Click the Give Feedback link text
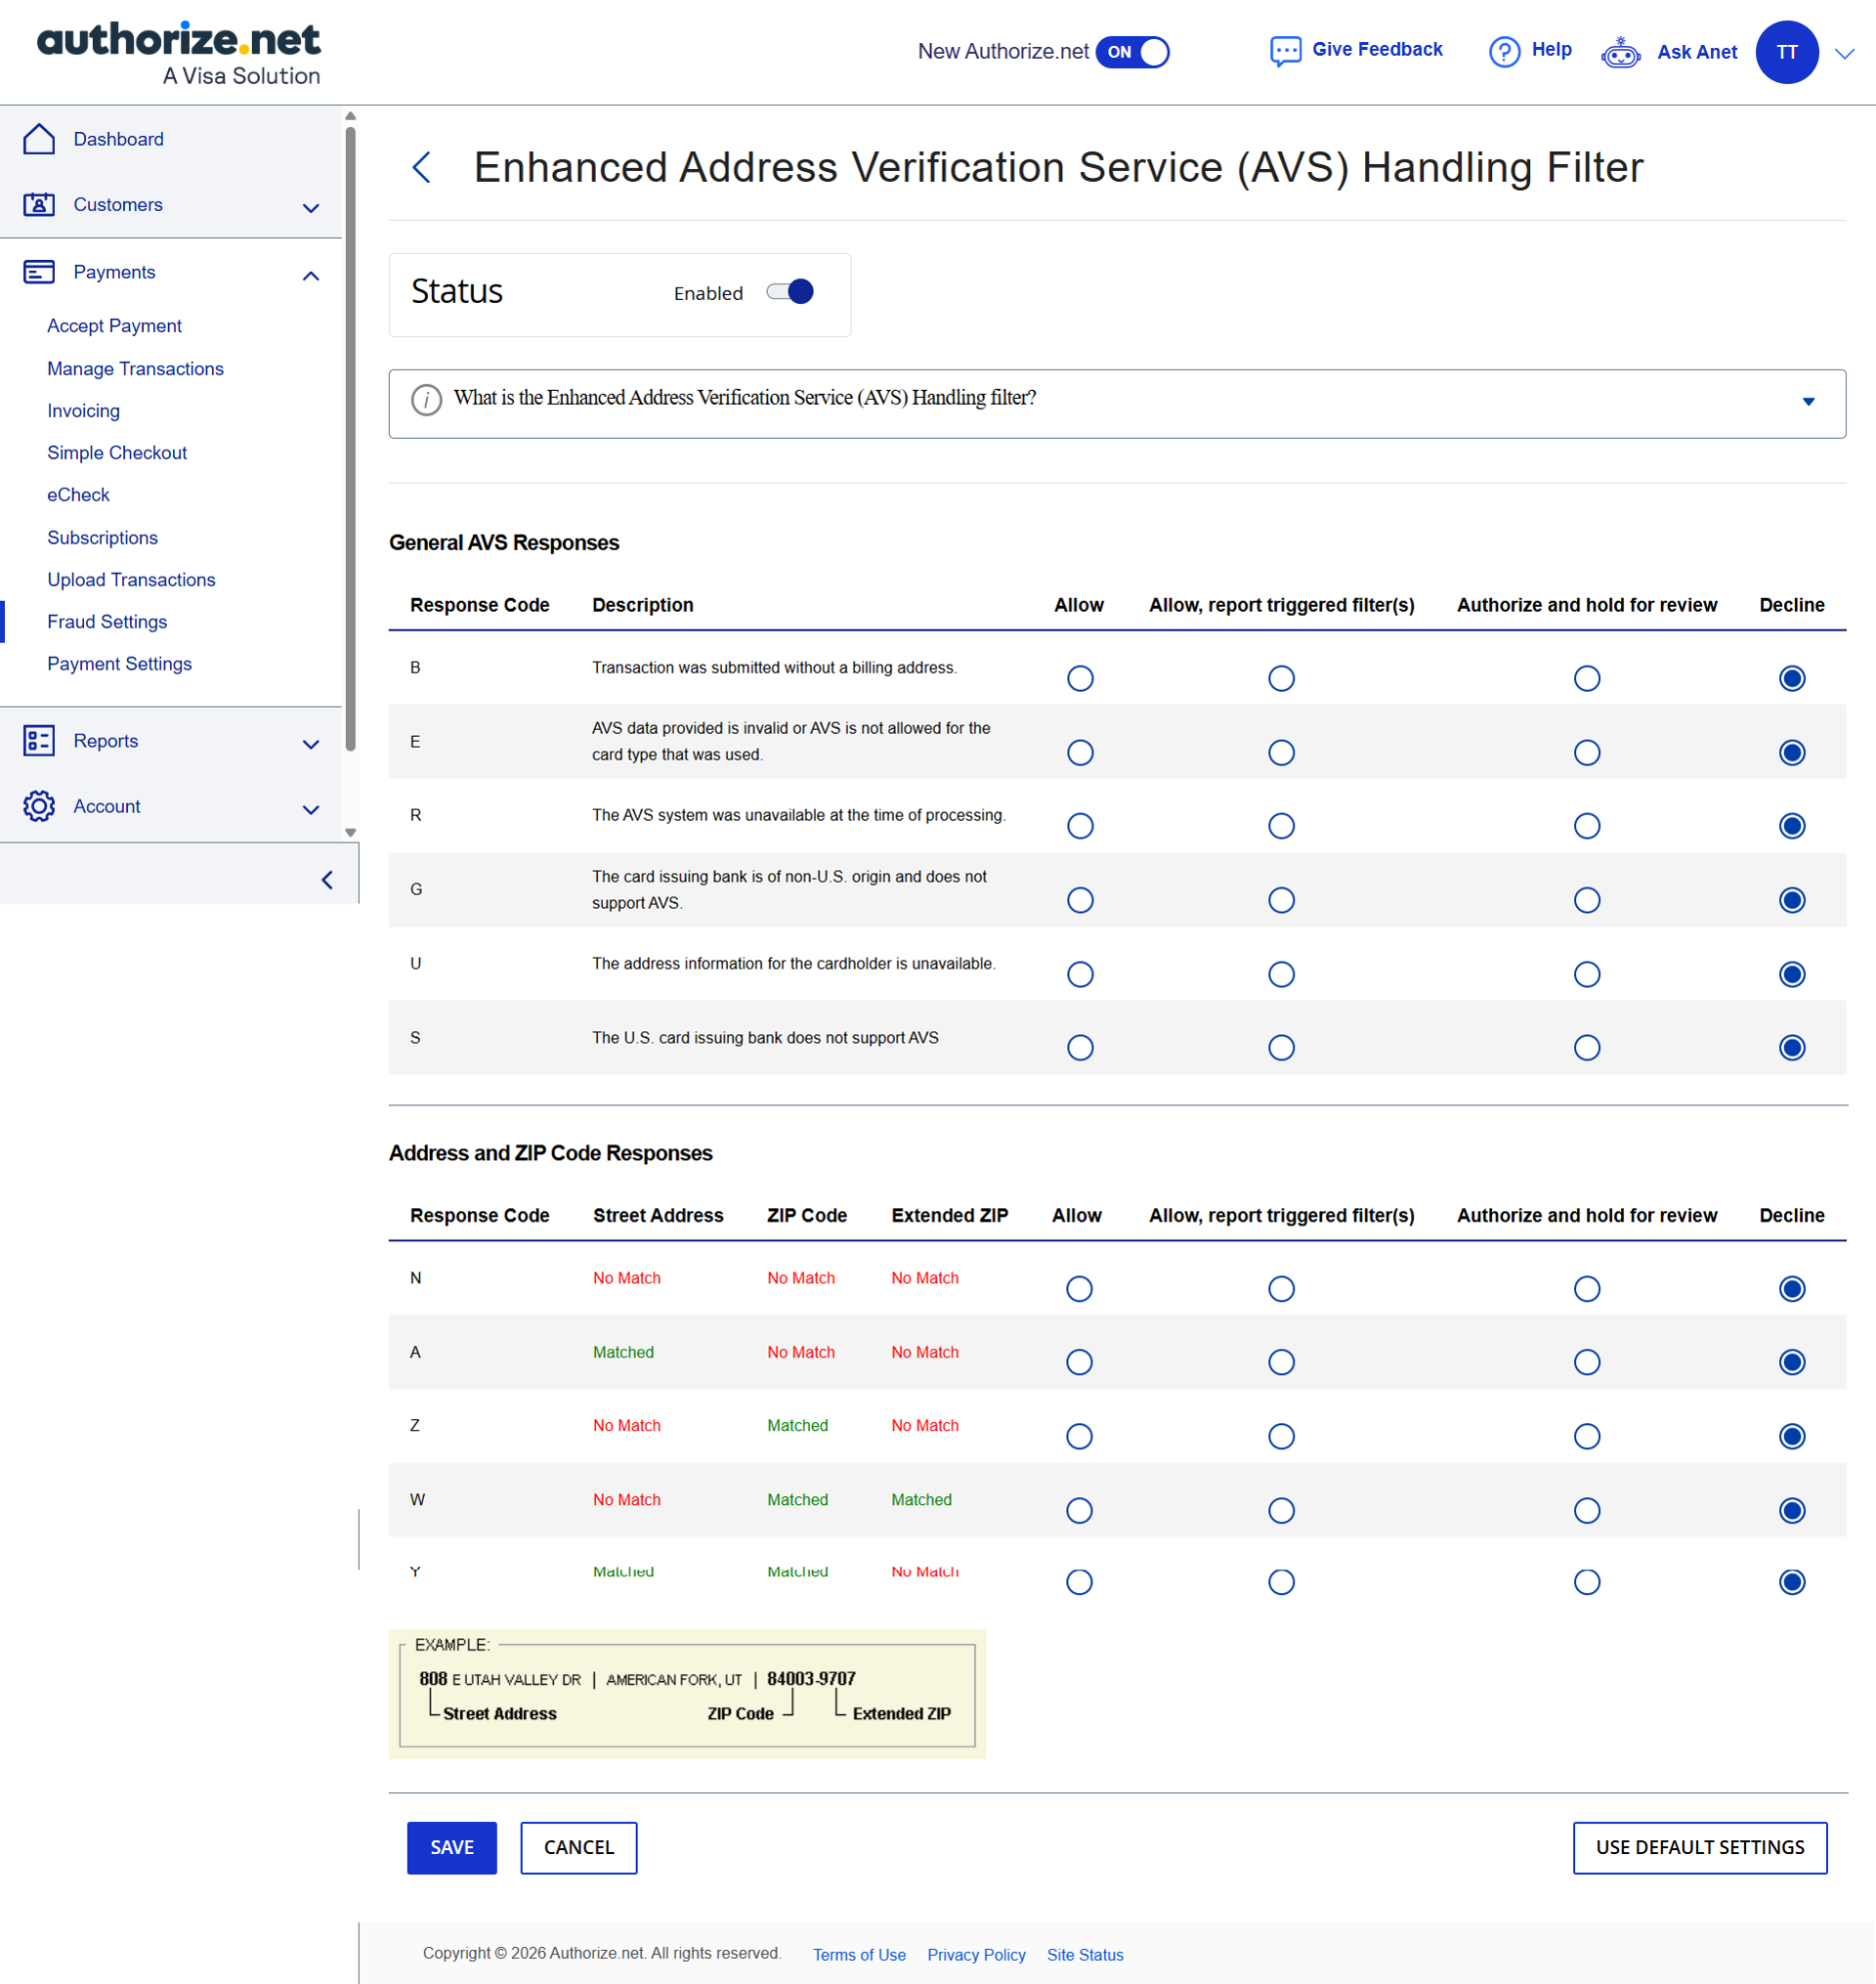This screenshot has width=1876, height=1984. tap(1377, 49)
